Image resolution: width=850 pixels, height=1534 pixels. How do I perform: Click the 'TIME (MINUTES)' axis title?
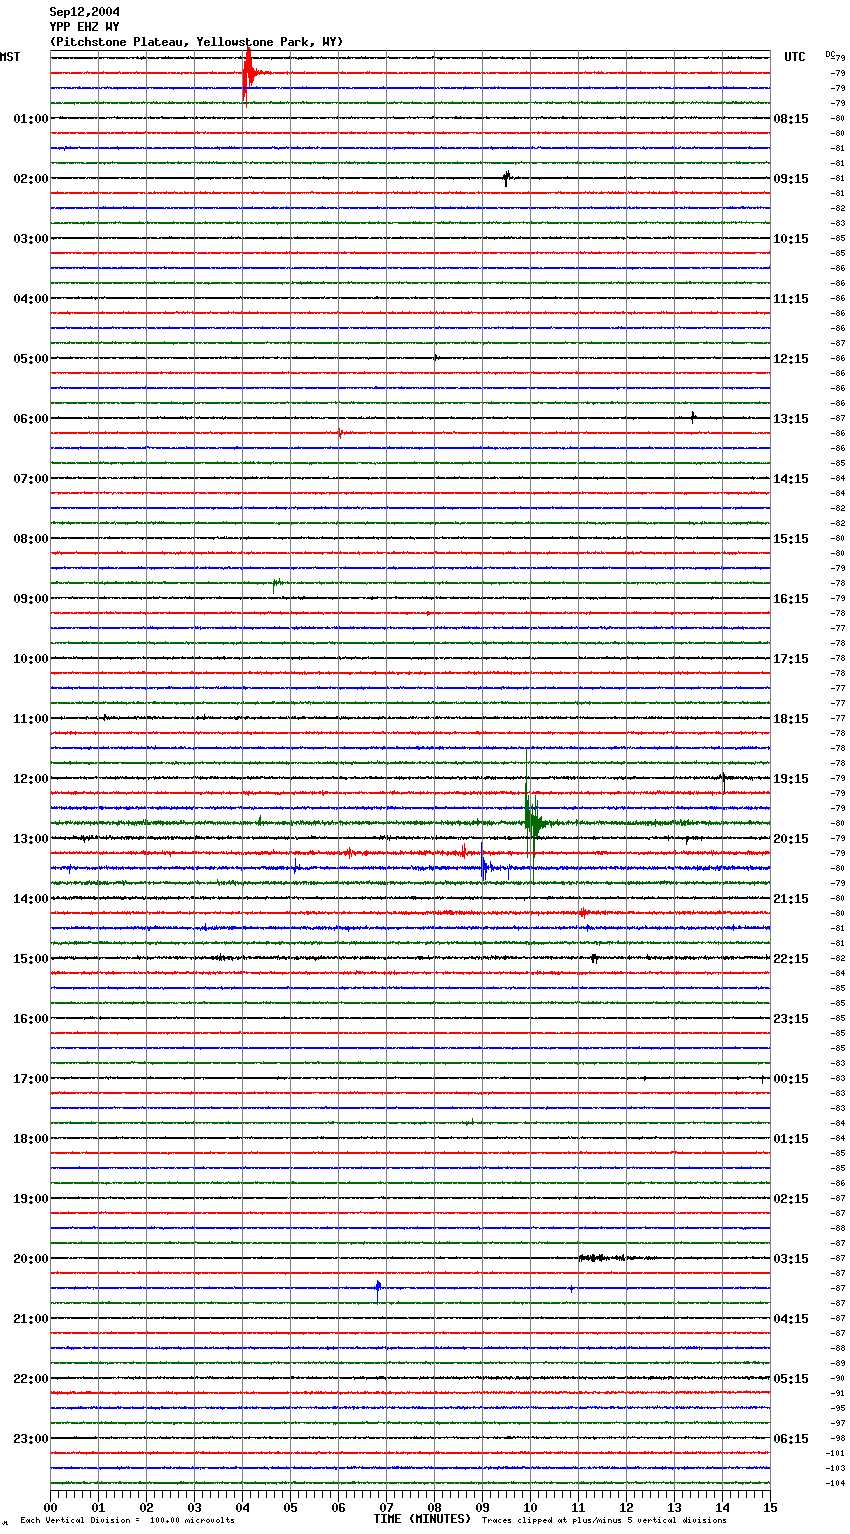point(422,1519)
